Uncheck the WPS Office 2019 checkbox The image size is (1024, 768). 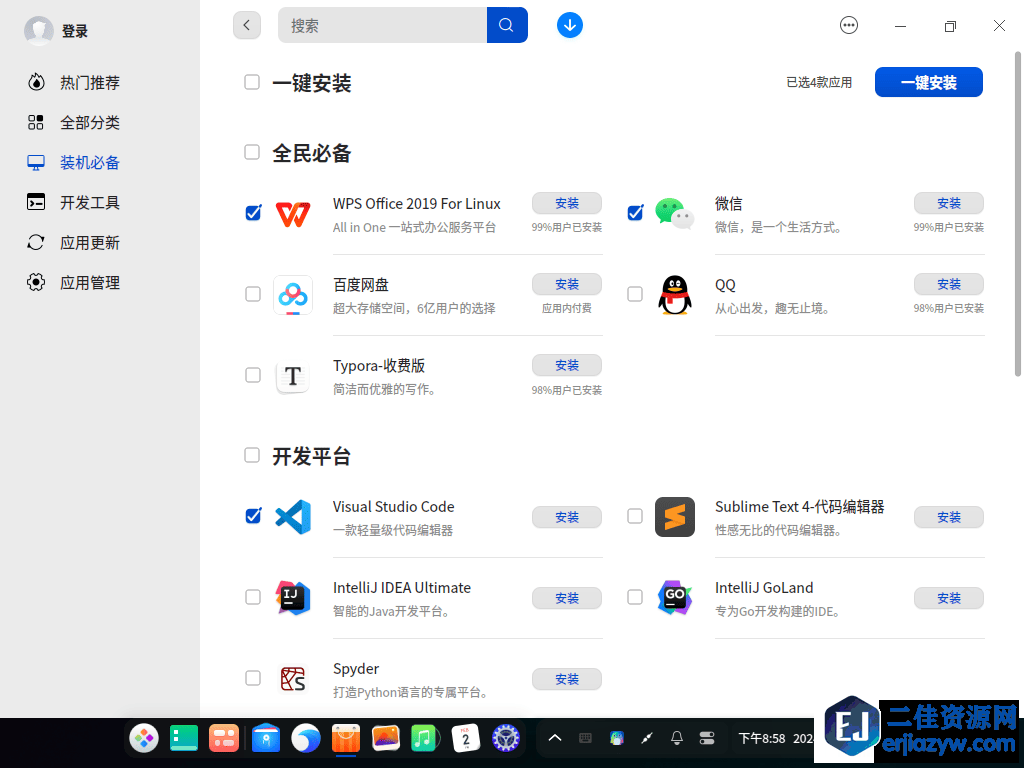pos(253,213)
